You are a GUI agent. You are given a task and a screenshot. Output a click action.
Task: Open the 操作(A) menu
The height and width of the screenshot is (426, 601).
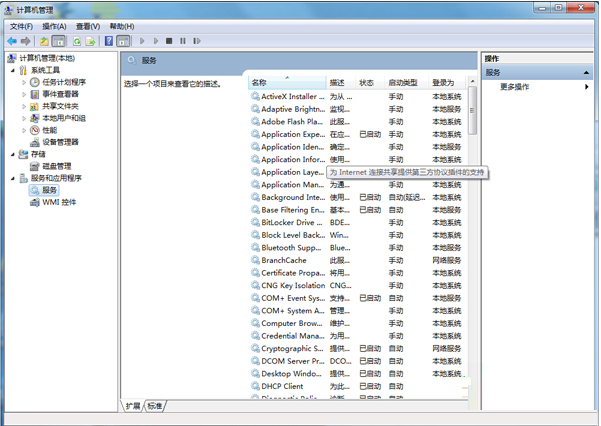click(54, 26)
